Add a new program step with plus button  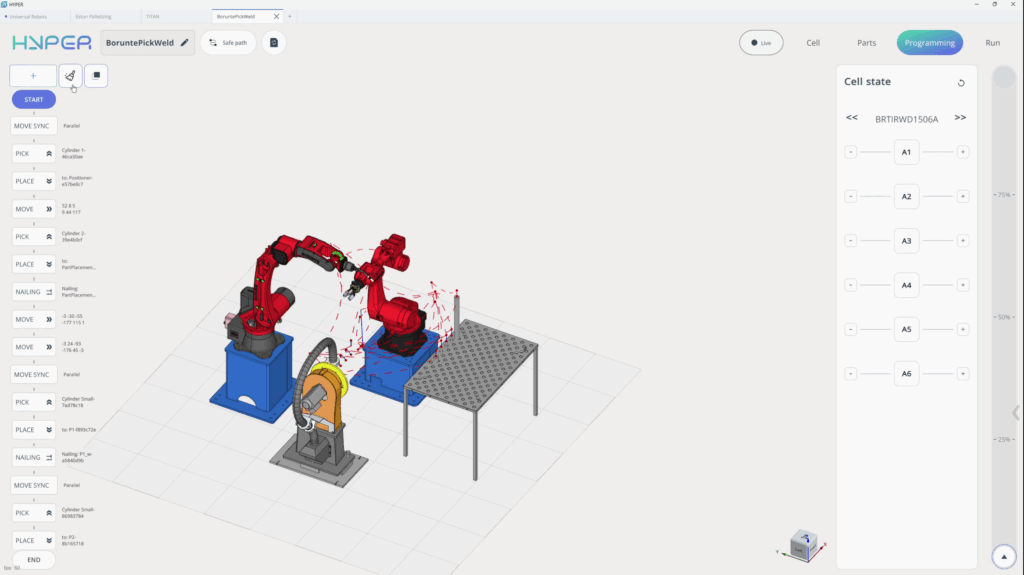coord(33,76)
